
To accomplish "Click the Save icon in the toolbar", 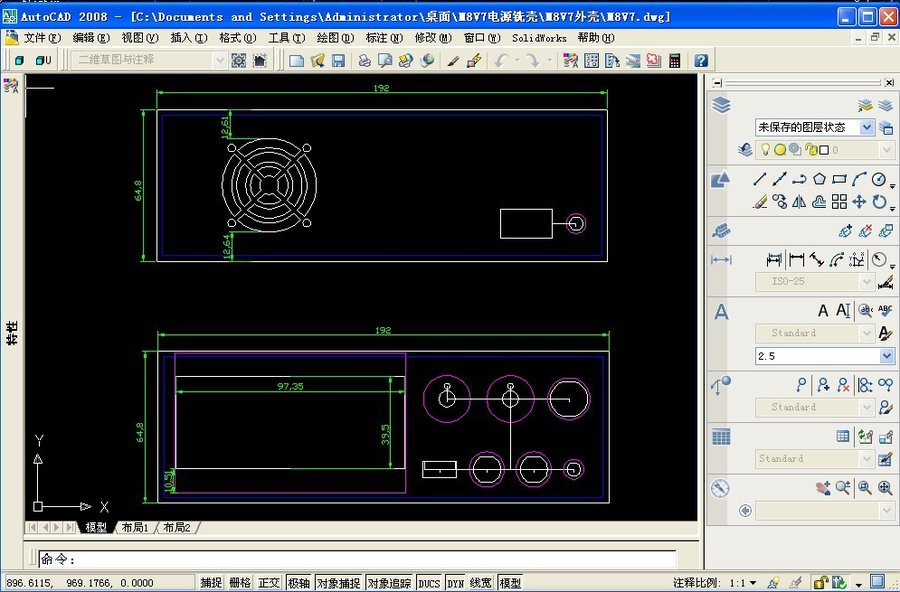I will (339, 60).
